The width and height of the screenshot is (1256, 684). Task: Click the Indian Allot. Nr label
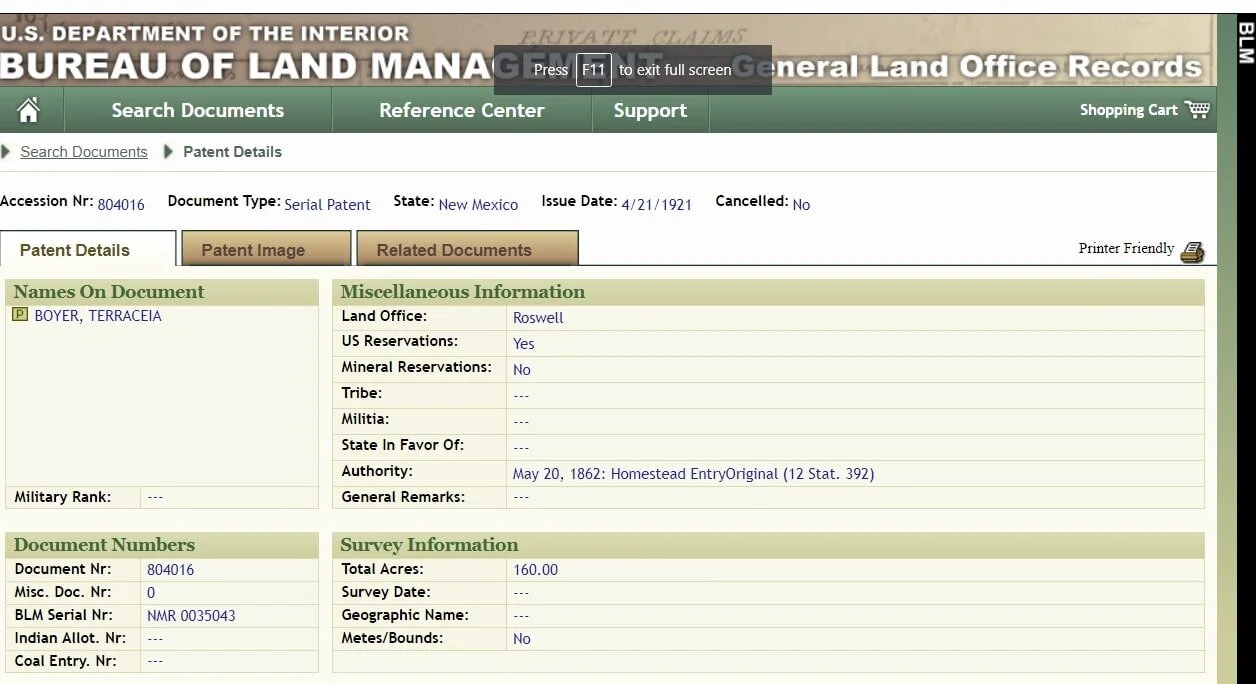[70, 638]
